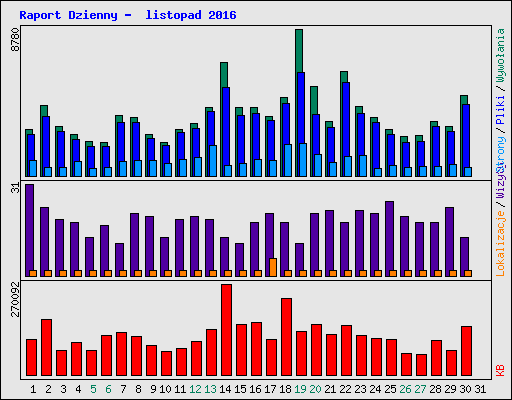The width and height of the screenshot is (512, 400).
Task: Click the orange Lokalizacje legend label
Action: click(x=500, y=244)
